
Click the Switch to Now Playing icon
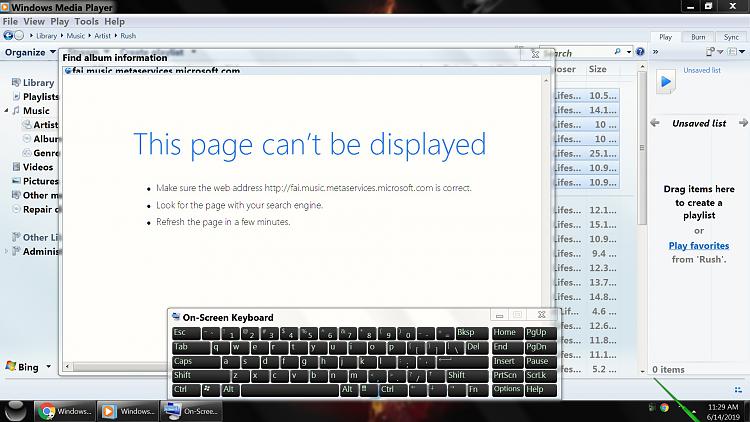click(x=738, y=390)
